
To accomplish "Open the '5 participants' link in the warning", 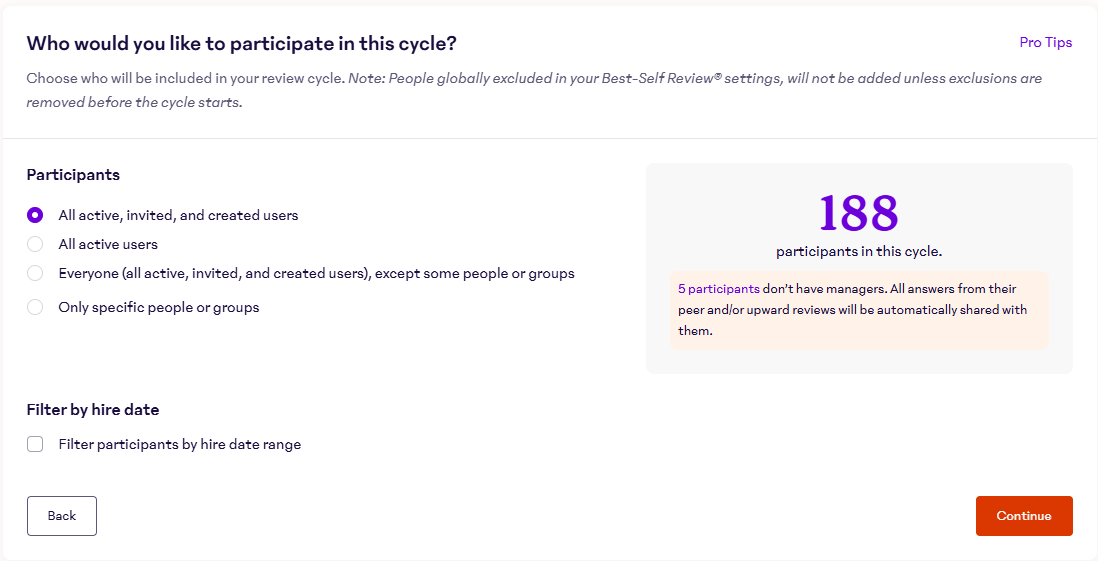I will tap(718, 289).
